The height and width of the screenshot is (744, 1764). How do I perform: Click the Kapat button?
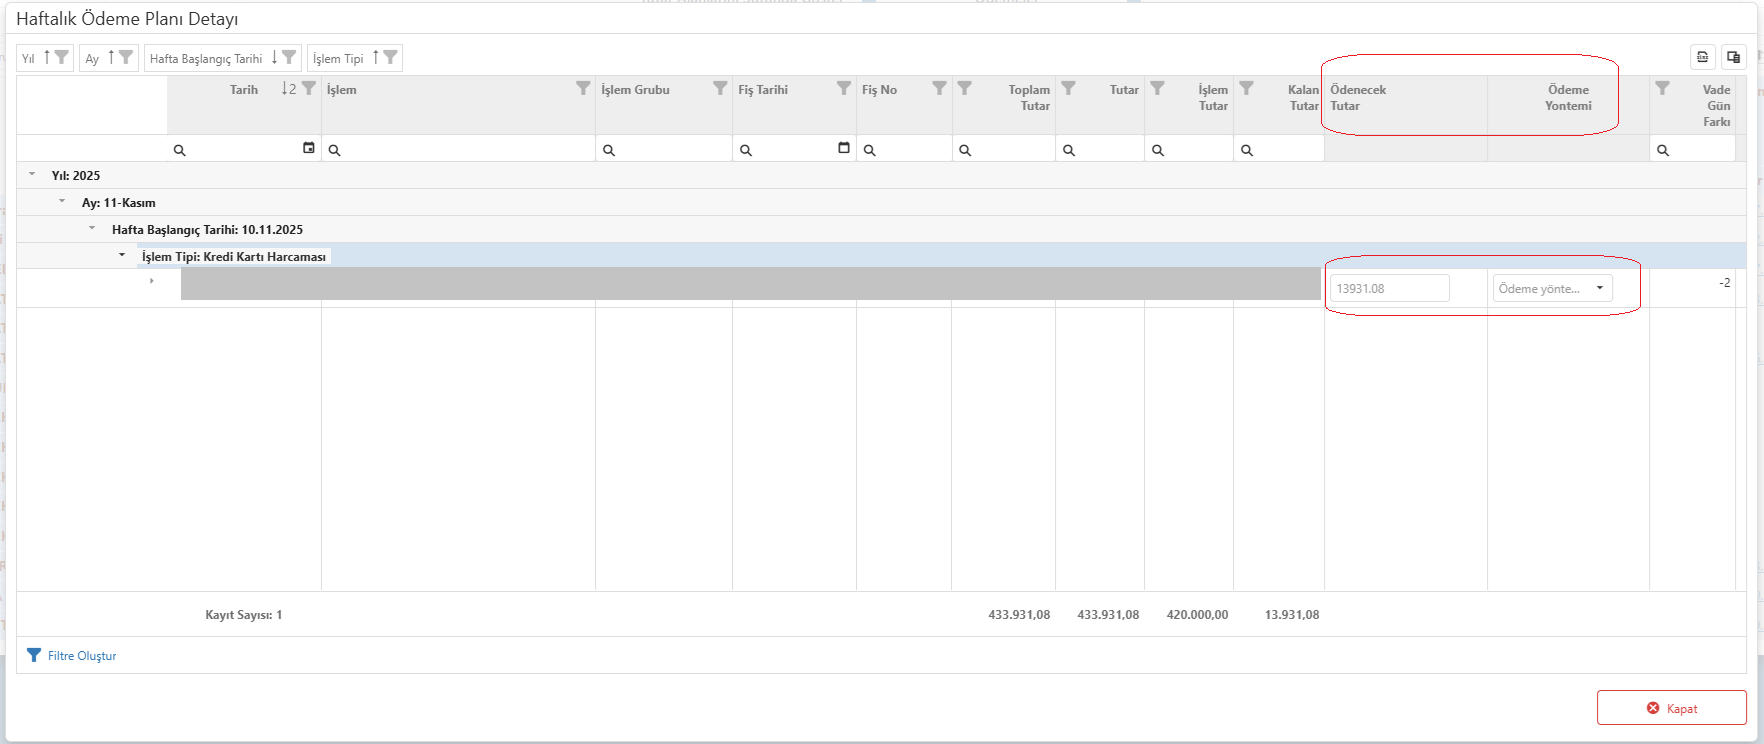(1672, 708)
